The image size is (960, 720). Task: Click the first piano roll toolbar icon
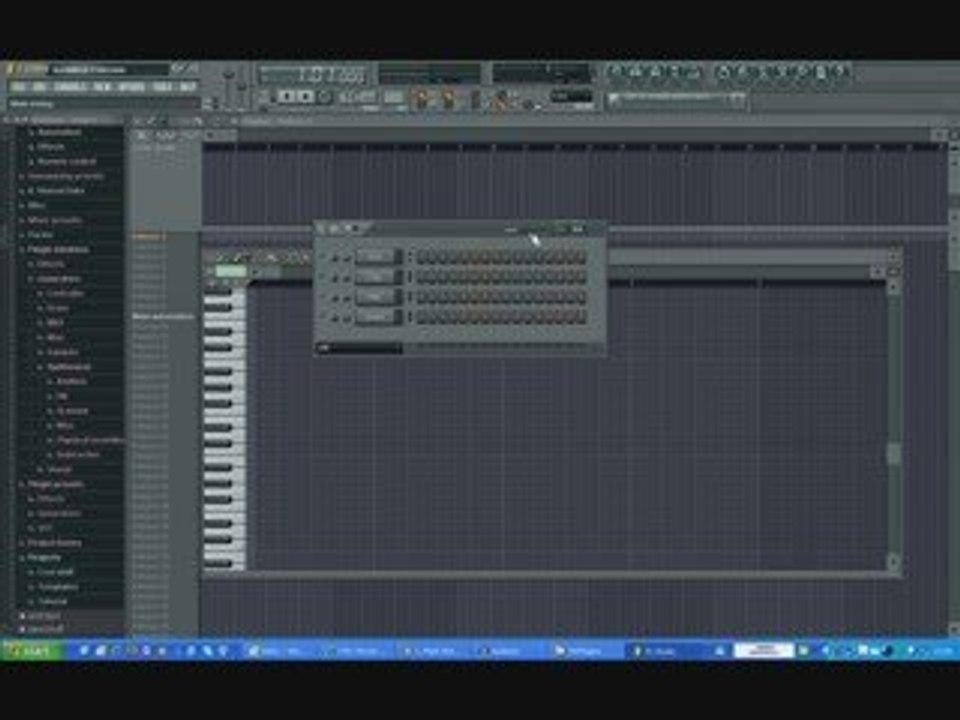pos(221,257)
